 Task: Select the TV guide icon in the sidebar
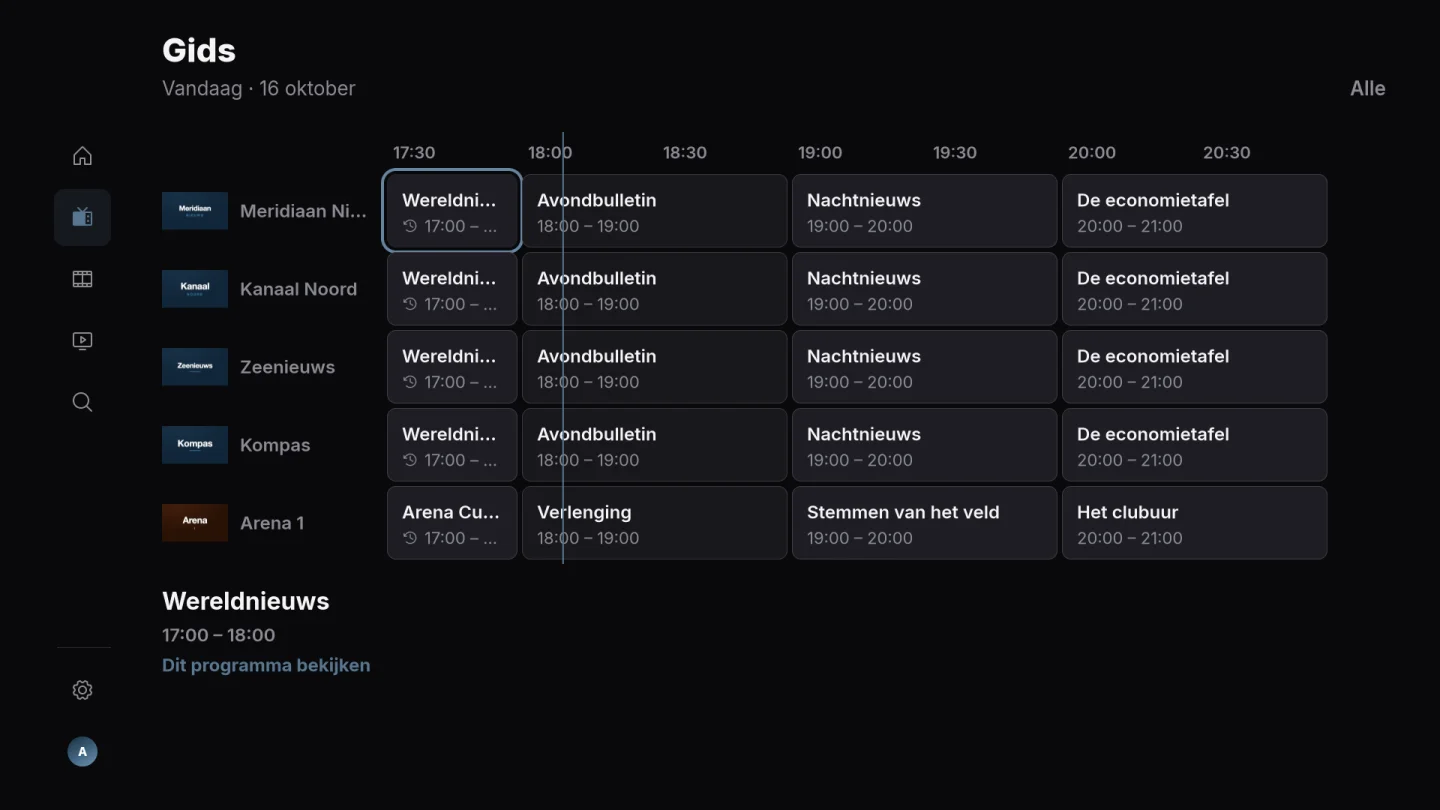[x=82, y=217]
